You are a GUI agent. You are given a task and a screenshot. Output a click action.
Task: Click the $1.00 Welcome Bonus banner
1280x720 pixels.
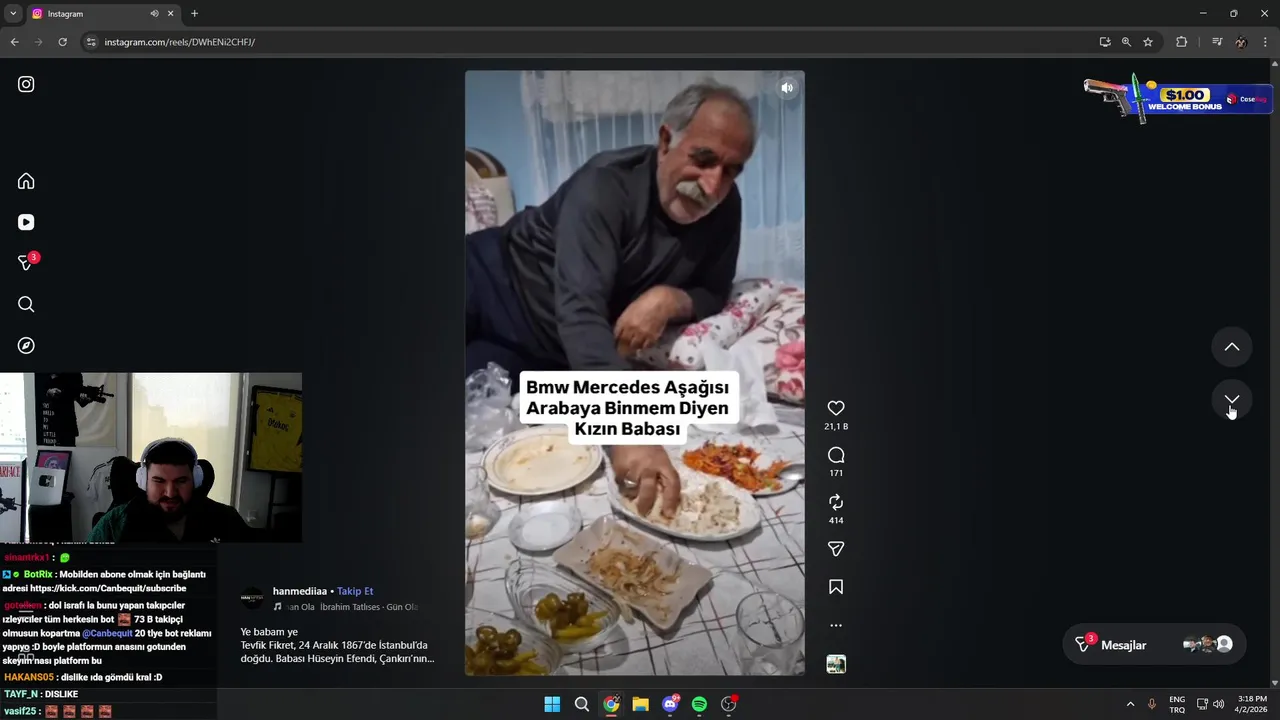(1177, 98)
